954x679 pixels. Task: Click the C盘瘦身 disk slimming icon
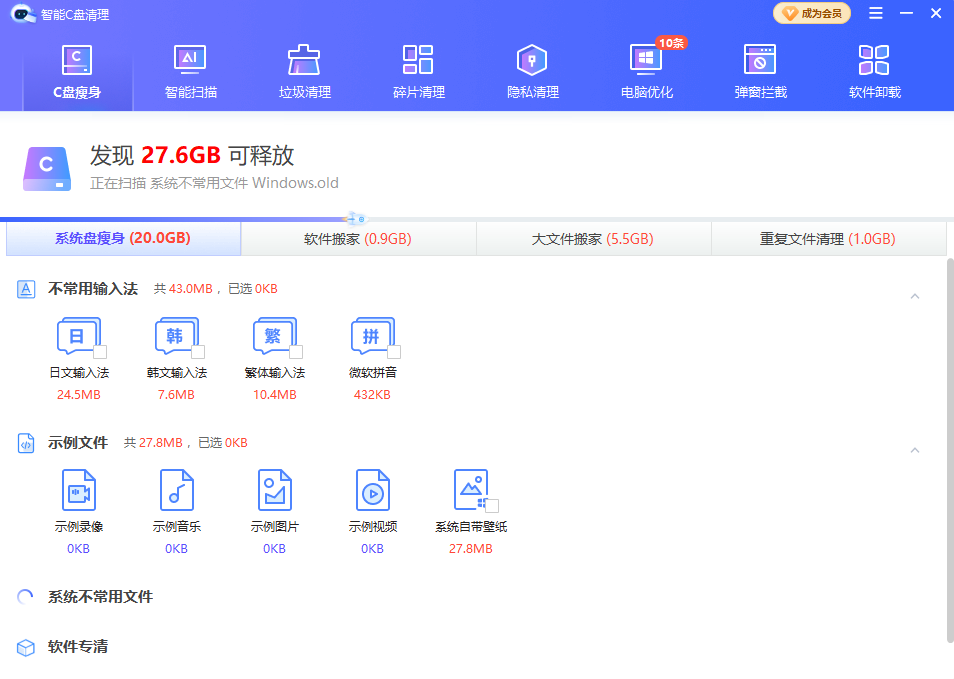click(77, 61)
